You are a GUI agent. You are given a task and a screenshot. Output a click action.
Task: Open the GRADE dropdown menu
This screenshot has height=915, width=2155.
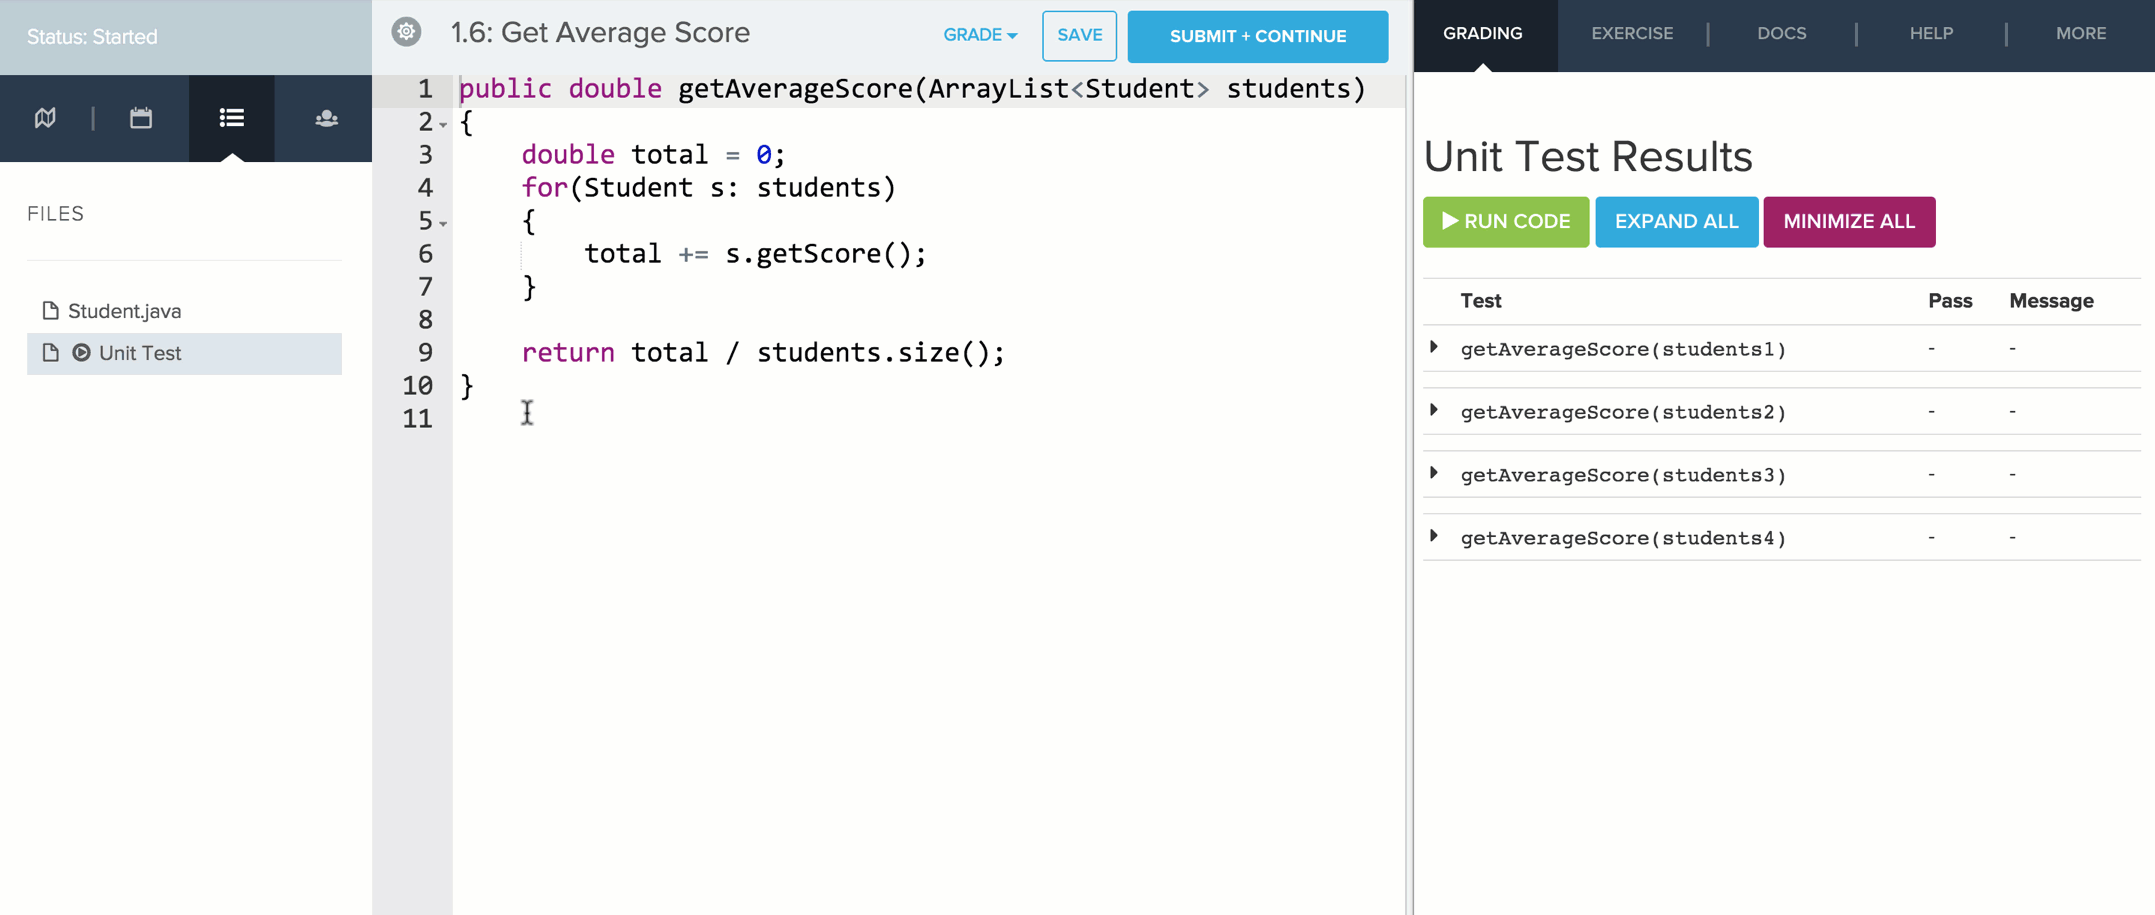[x=979, y=35]
